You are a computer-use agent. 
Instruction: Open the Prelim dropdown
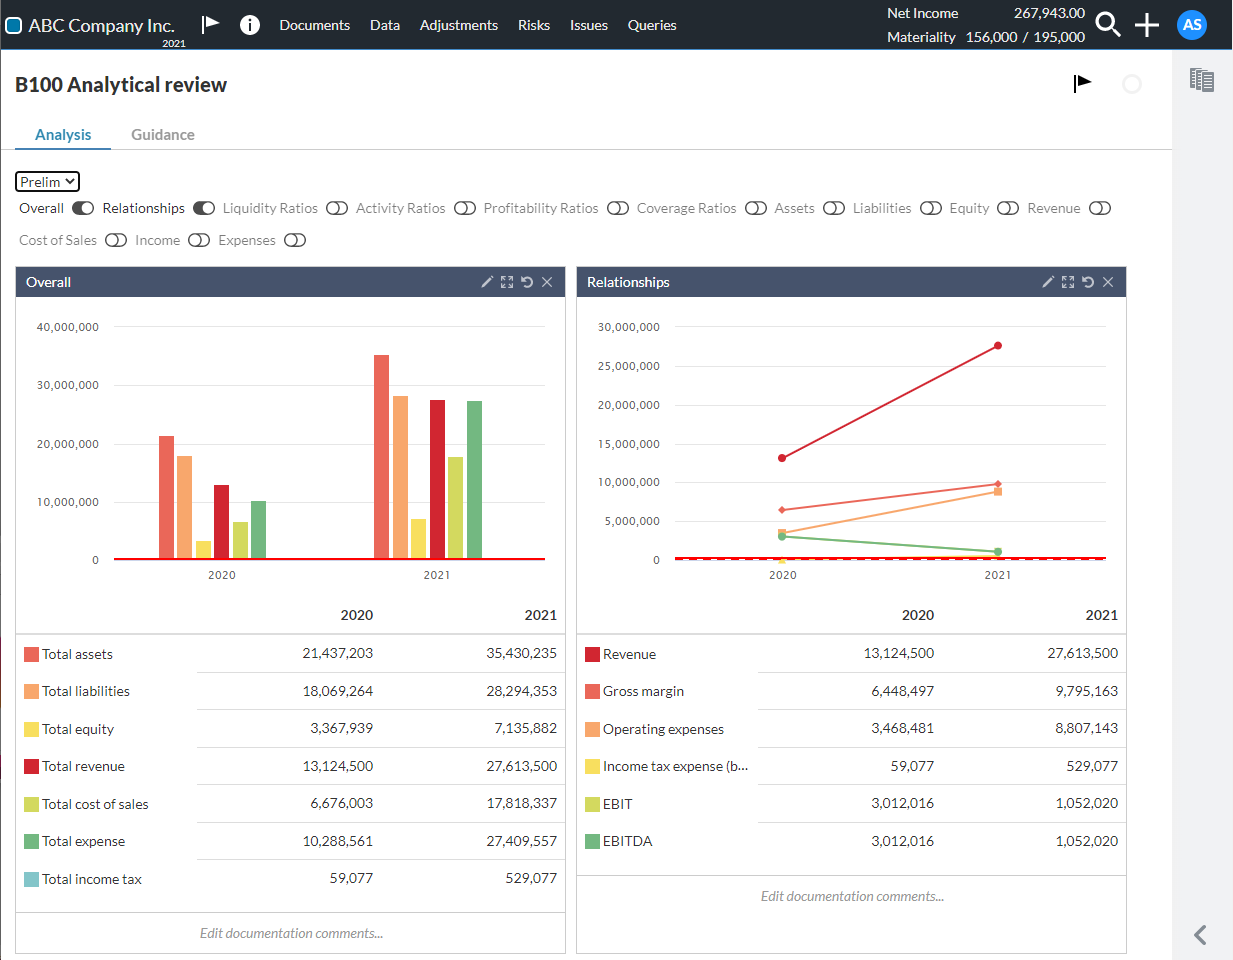coord(47,182)
